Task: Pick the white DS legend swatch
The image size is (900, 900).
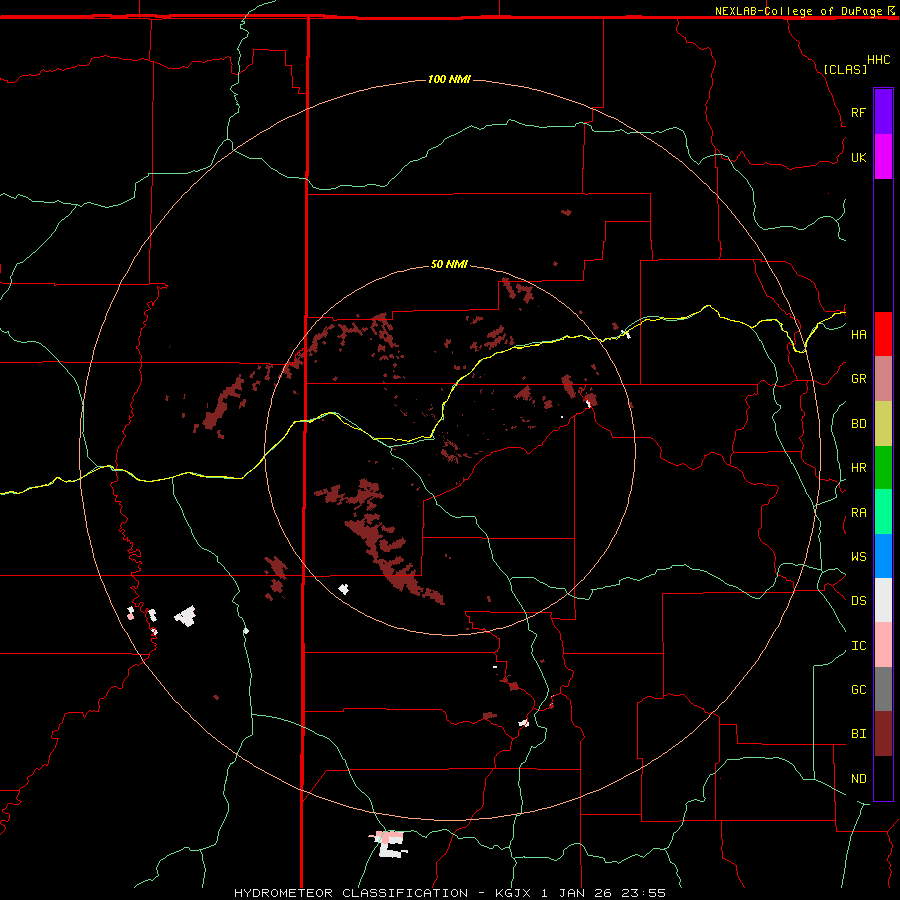Action: click(x=883, y=600)
